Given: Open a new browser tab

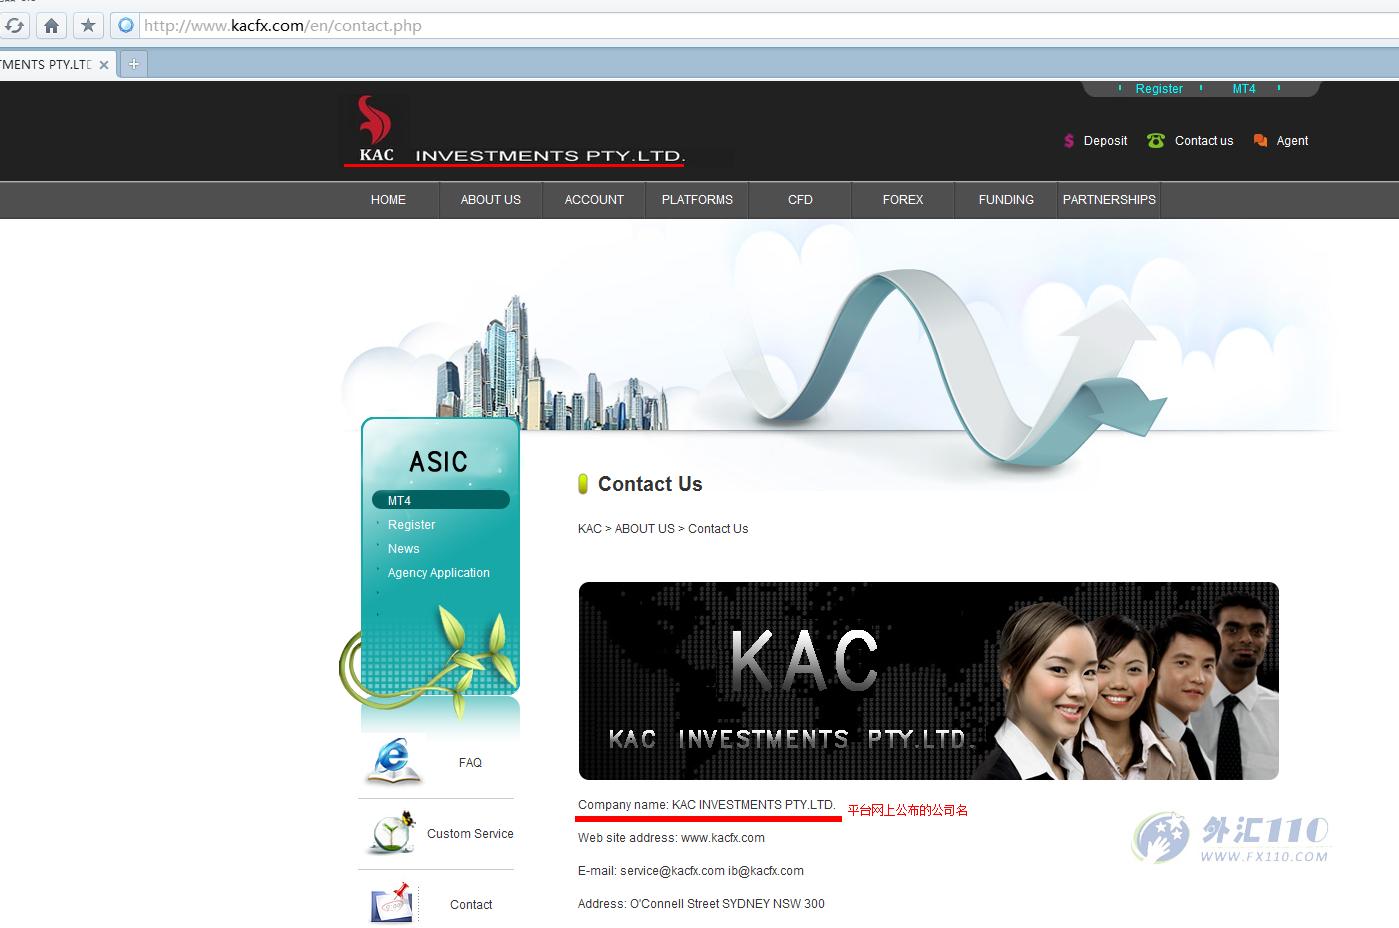Looking at the screenshot, I should point(133,64).
